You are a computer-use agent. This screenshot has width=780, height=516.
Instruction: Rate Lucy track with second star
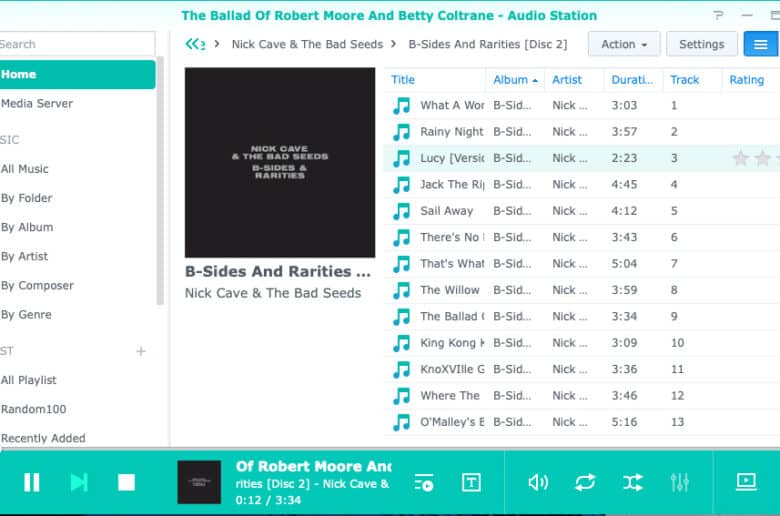(x=763, y=158)
